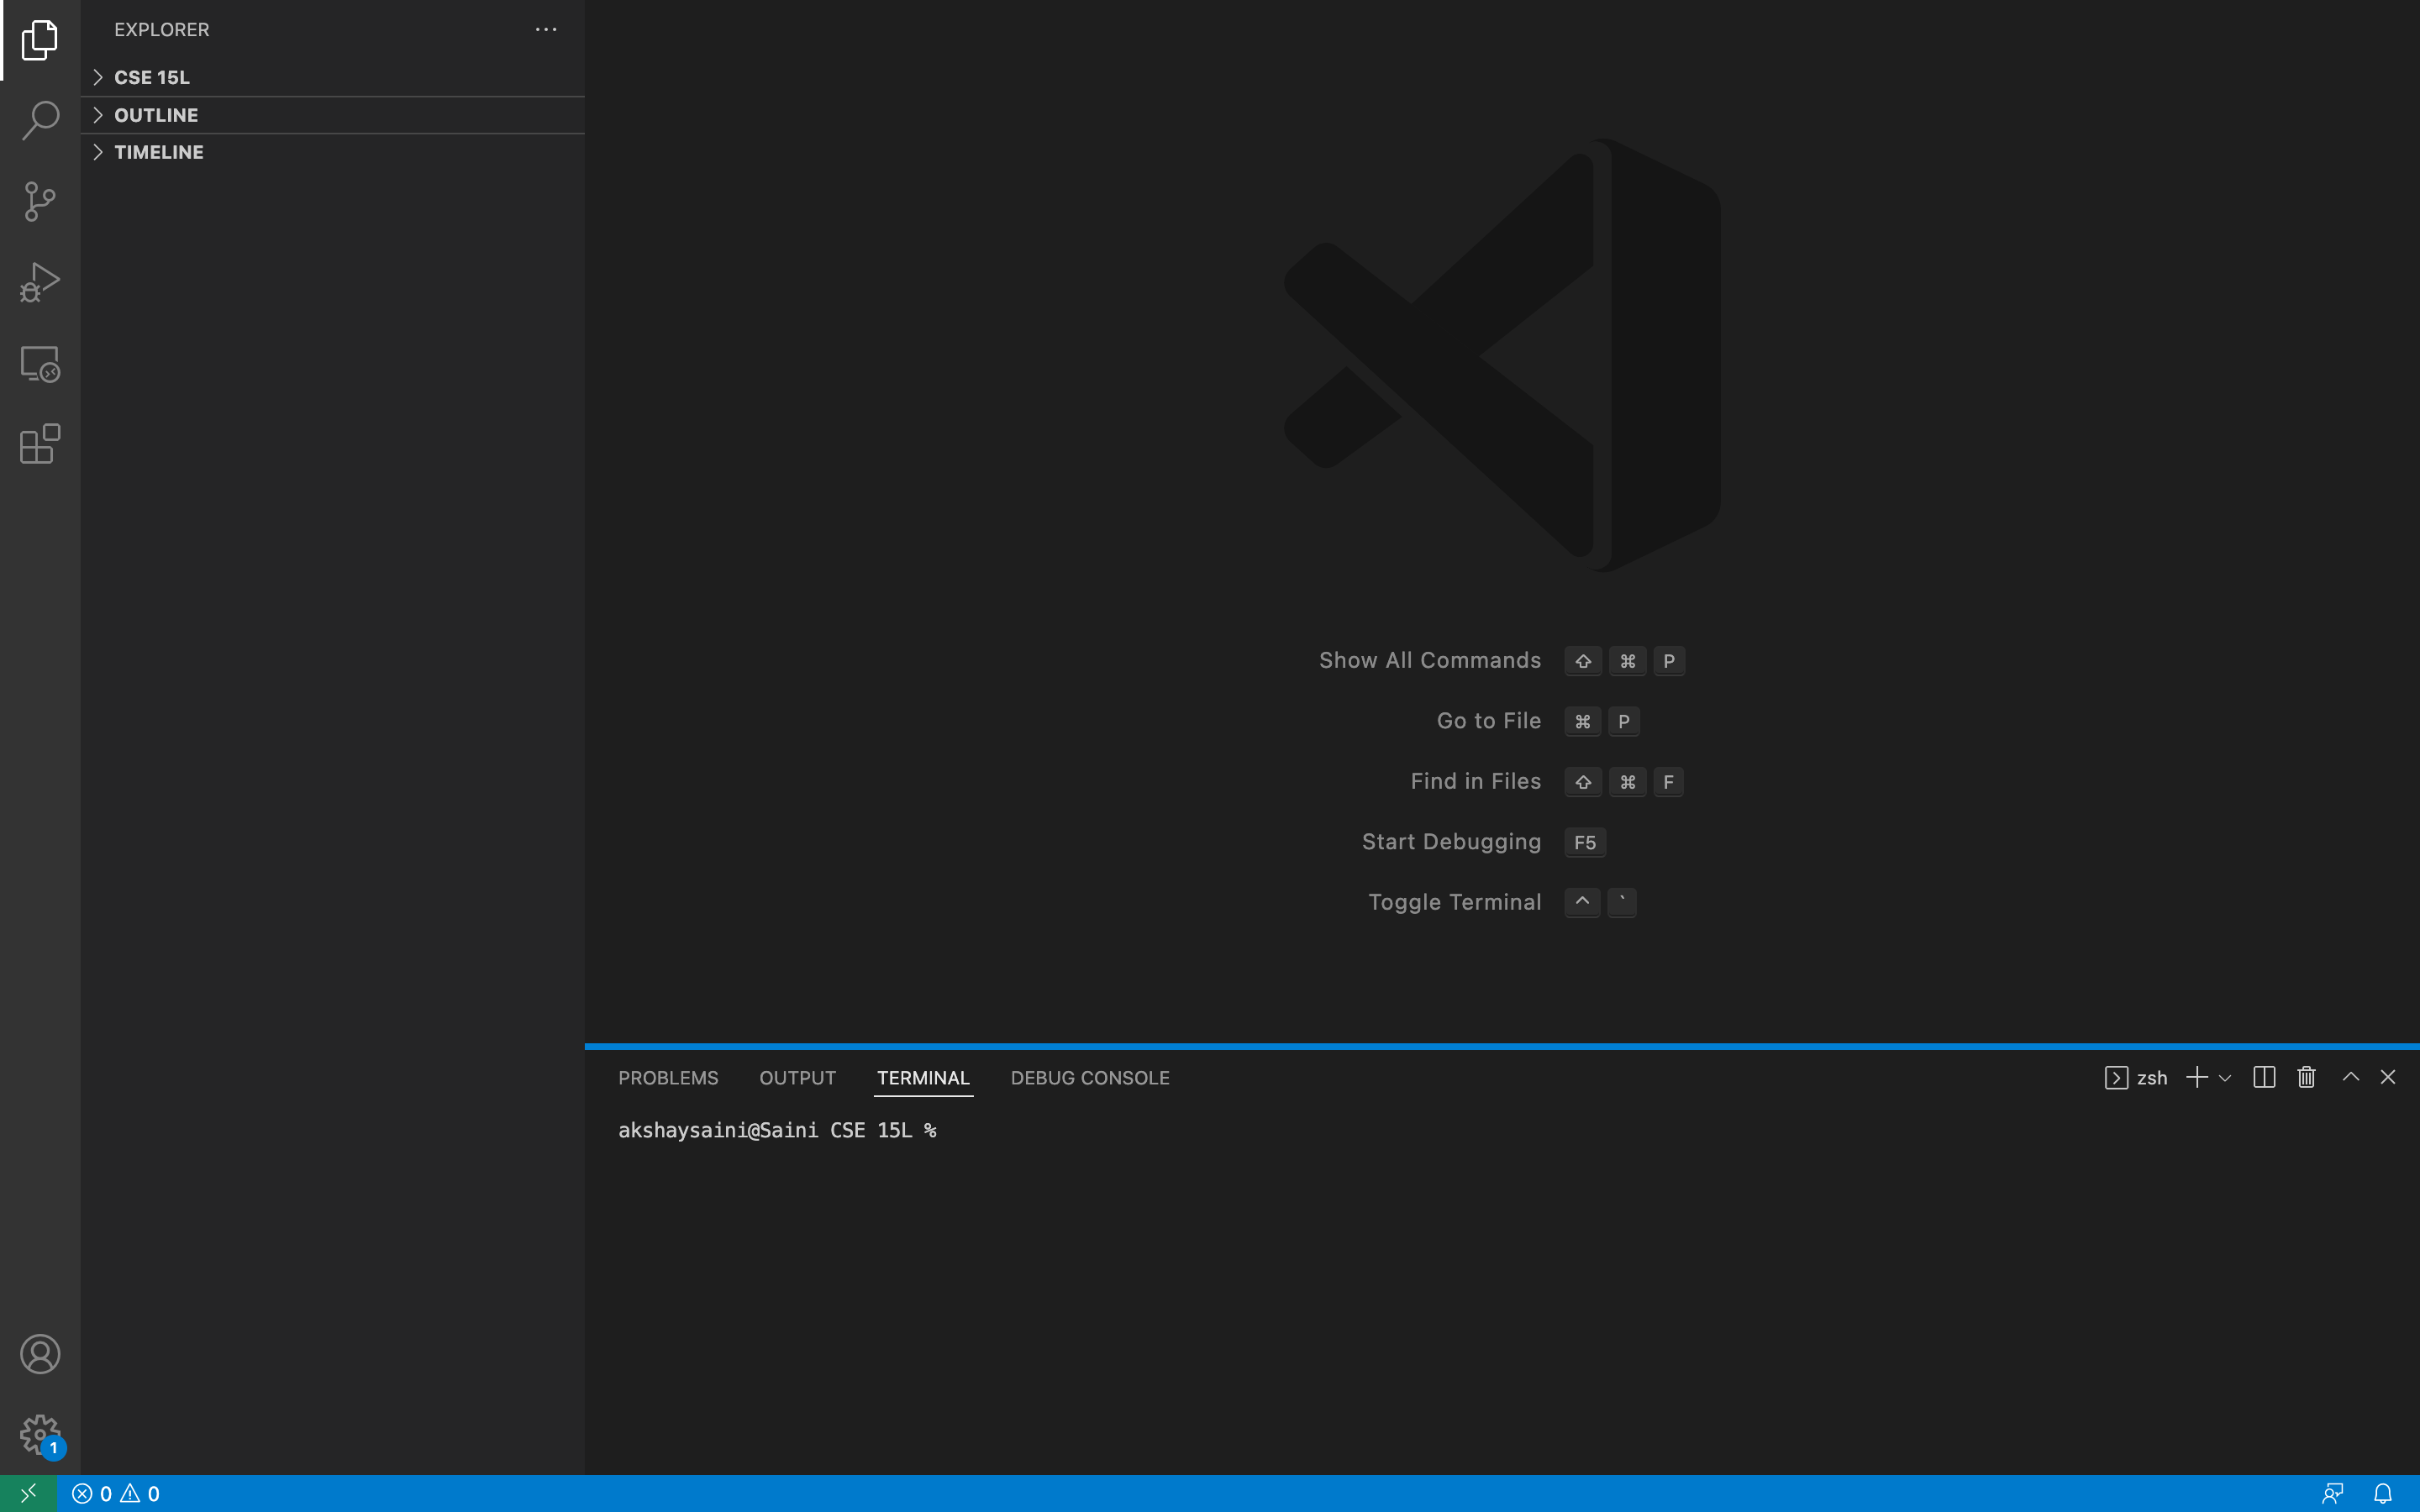Open the Run and Debug view

pyautogui.click(x=40, y=282)
